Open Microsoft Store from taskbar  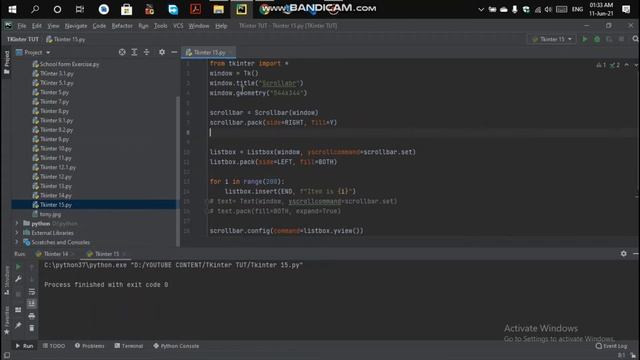pyautogui.click(x=127, y=9)
